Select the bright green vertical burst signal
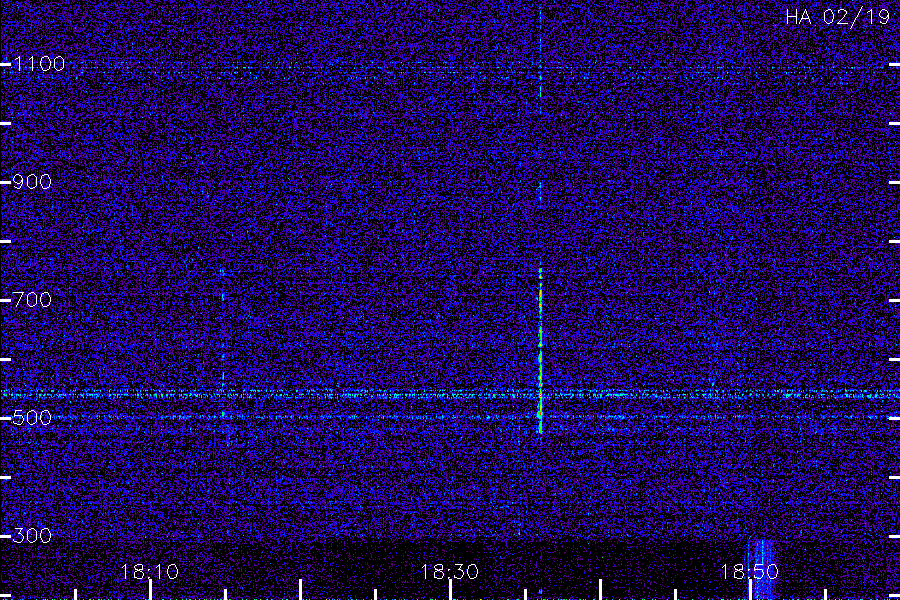The height and width of the screenshot is (600, 900). (x=540, y=350)
